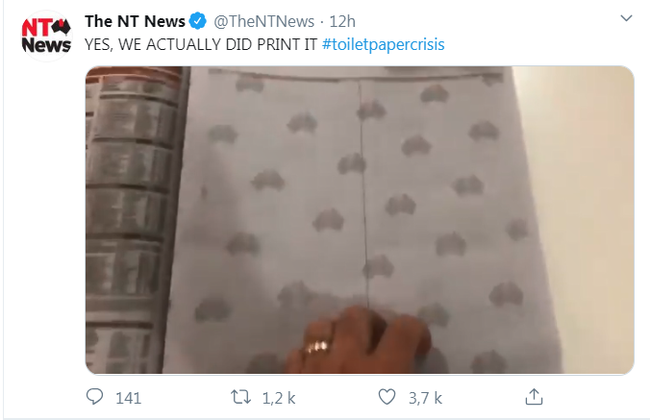Click the tweet text YES, WE ACTUALLY DID PRINT IT

[x=201, y=44]
